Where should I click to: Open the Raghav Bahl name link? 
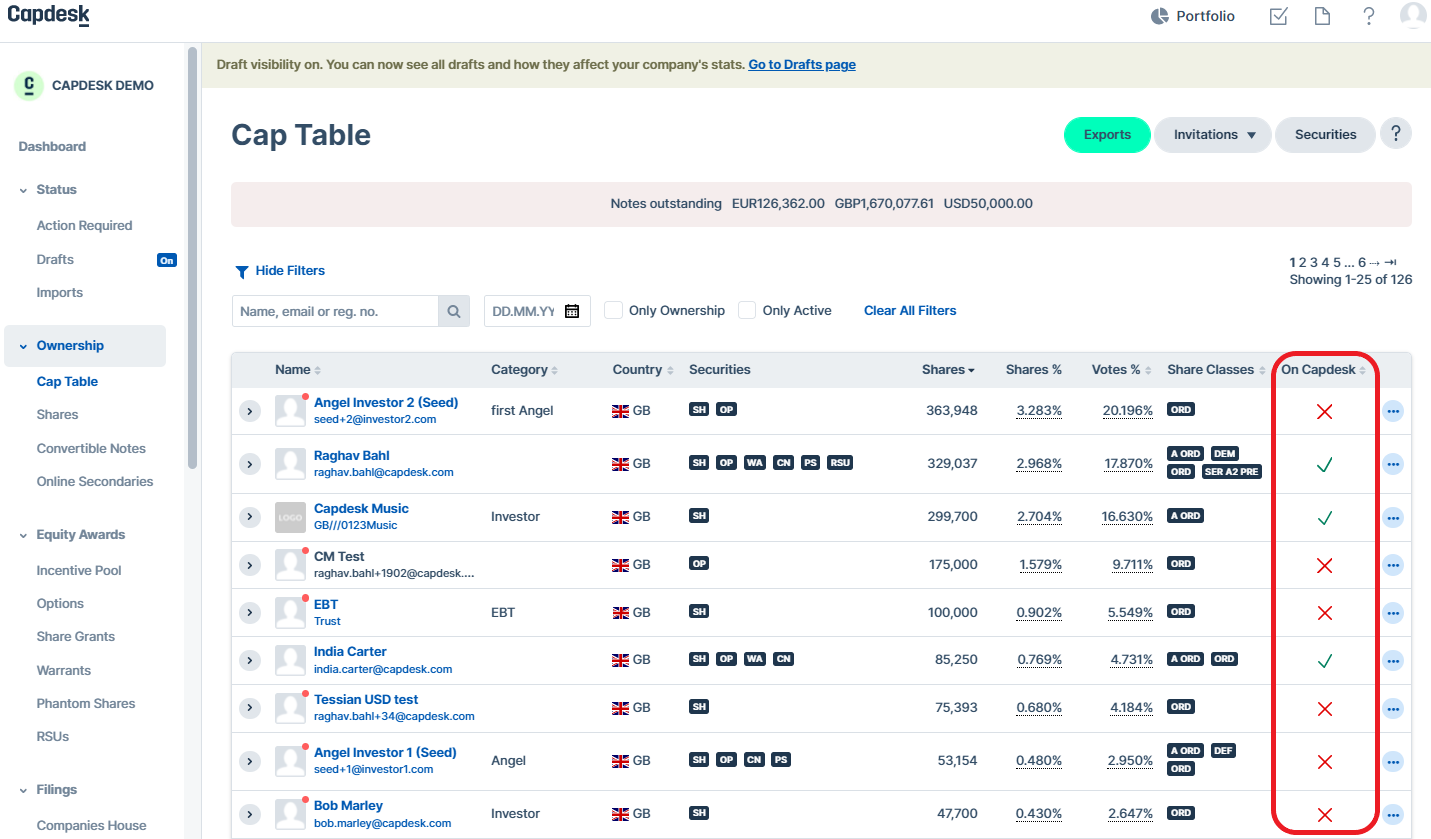click(352, 456)
